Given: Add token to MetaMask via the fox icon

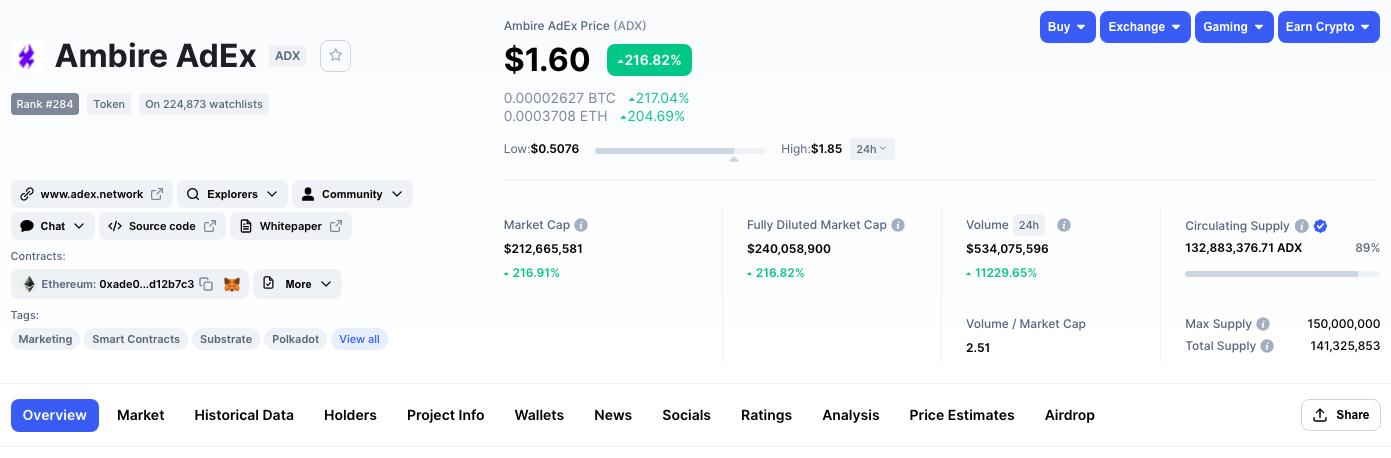Looking at the screenshot, I should [231, 284].
